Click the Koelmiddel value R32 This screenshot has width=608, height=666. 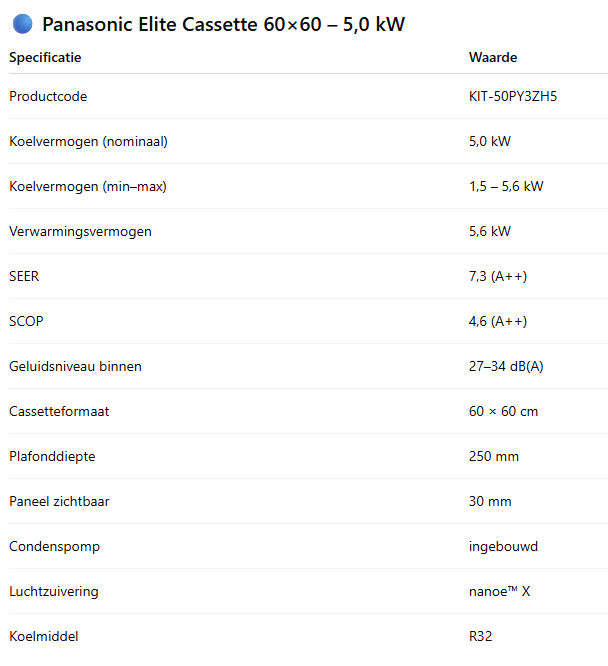coord(480,637)
